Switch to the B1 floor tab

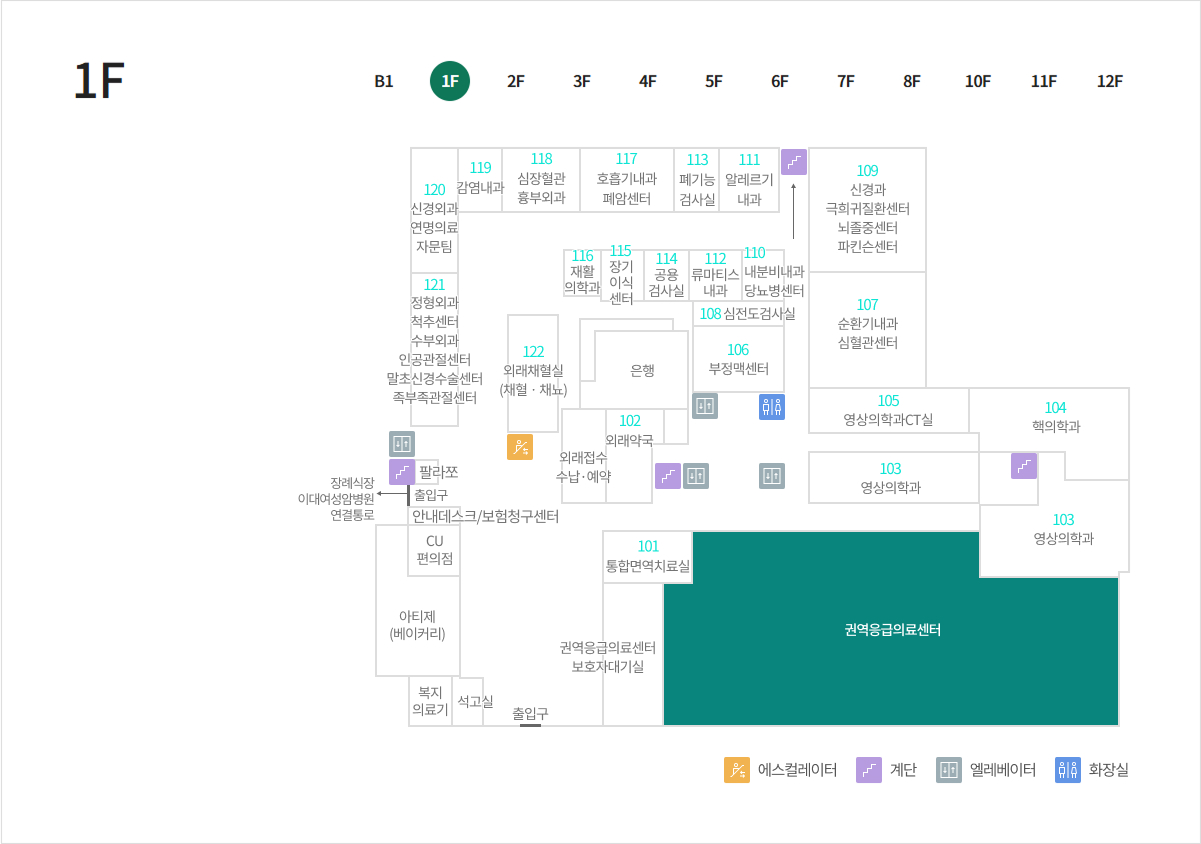click(384, 82)
